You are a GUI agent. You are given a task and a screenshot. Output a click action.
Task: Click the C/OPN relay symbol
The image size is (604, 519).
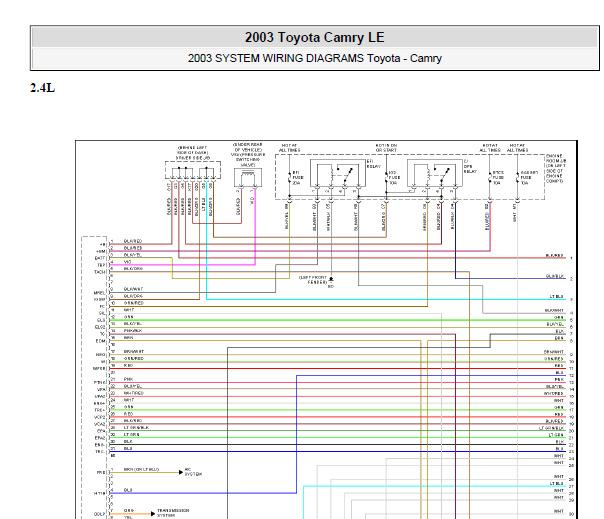(435, 173)
